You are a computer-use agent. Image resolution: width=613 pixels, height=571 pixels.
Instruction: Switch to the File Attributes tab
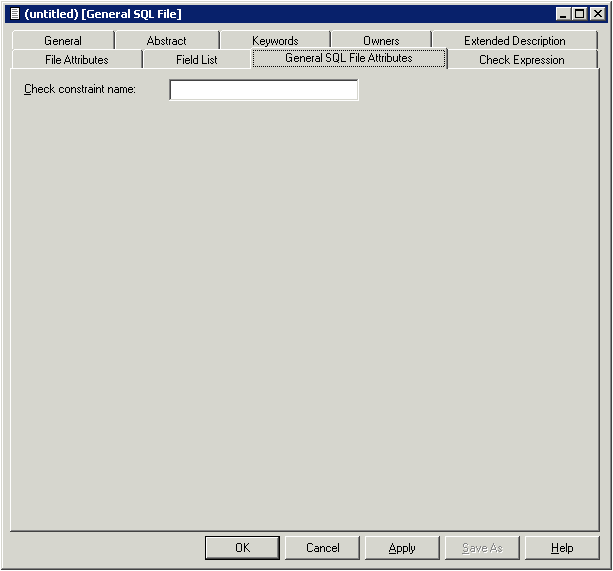click(77, 60)
